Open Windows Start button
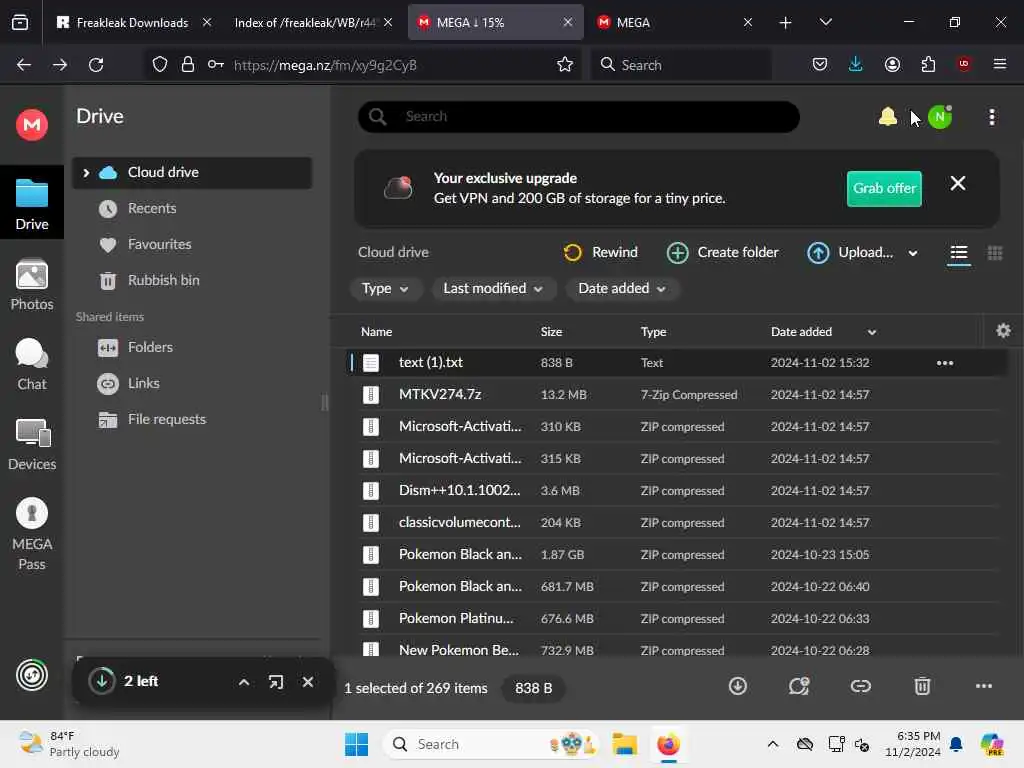 [x=357, y=744]
